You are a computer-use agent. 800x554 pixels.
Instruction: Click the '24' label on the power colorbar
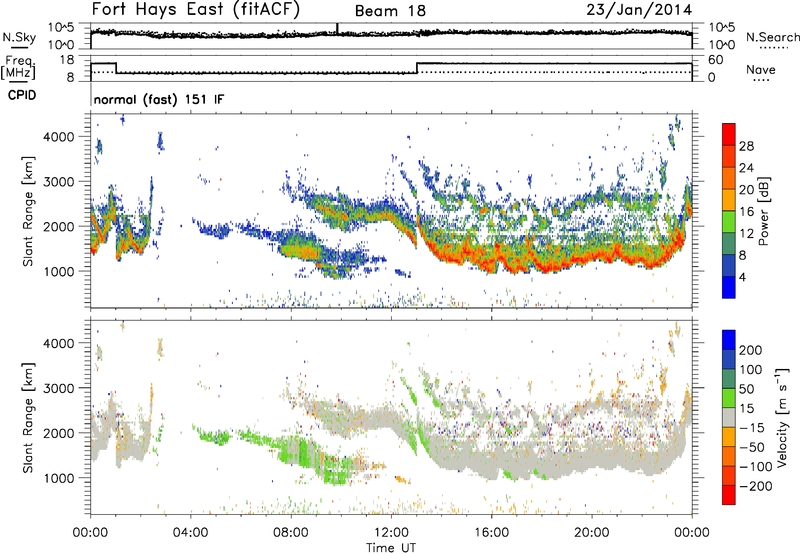click(x=746, y=168)
